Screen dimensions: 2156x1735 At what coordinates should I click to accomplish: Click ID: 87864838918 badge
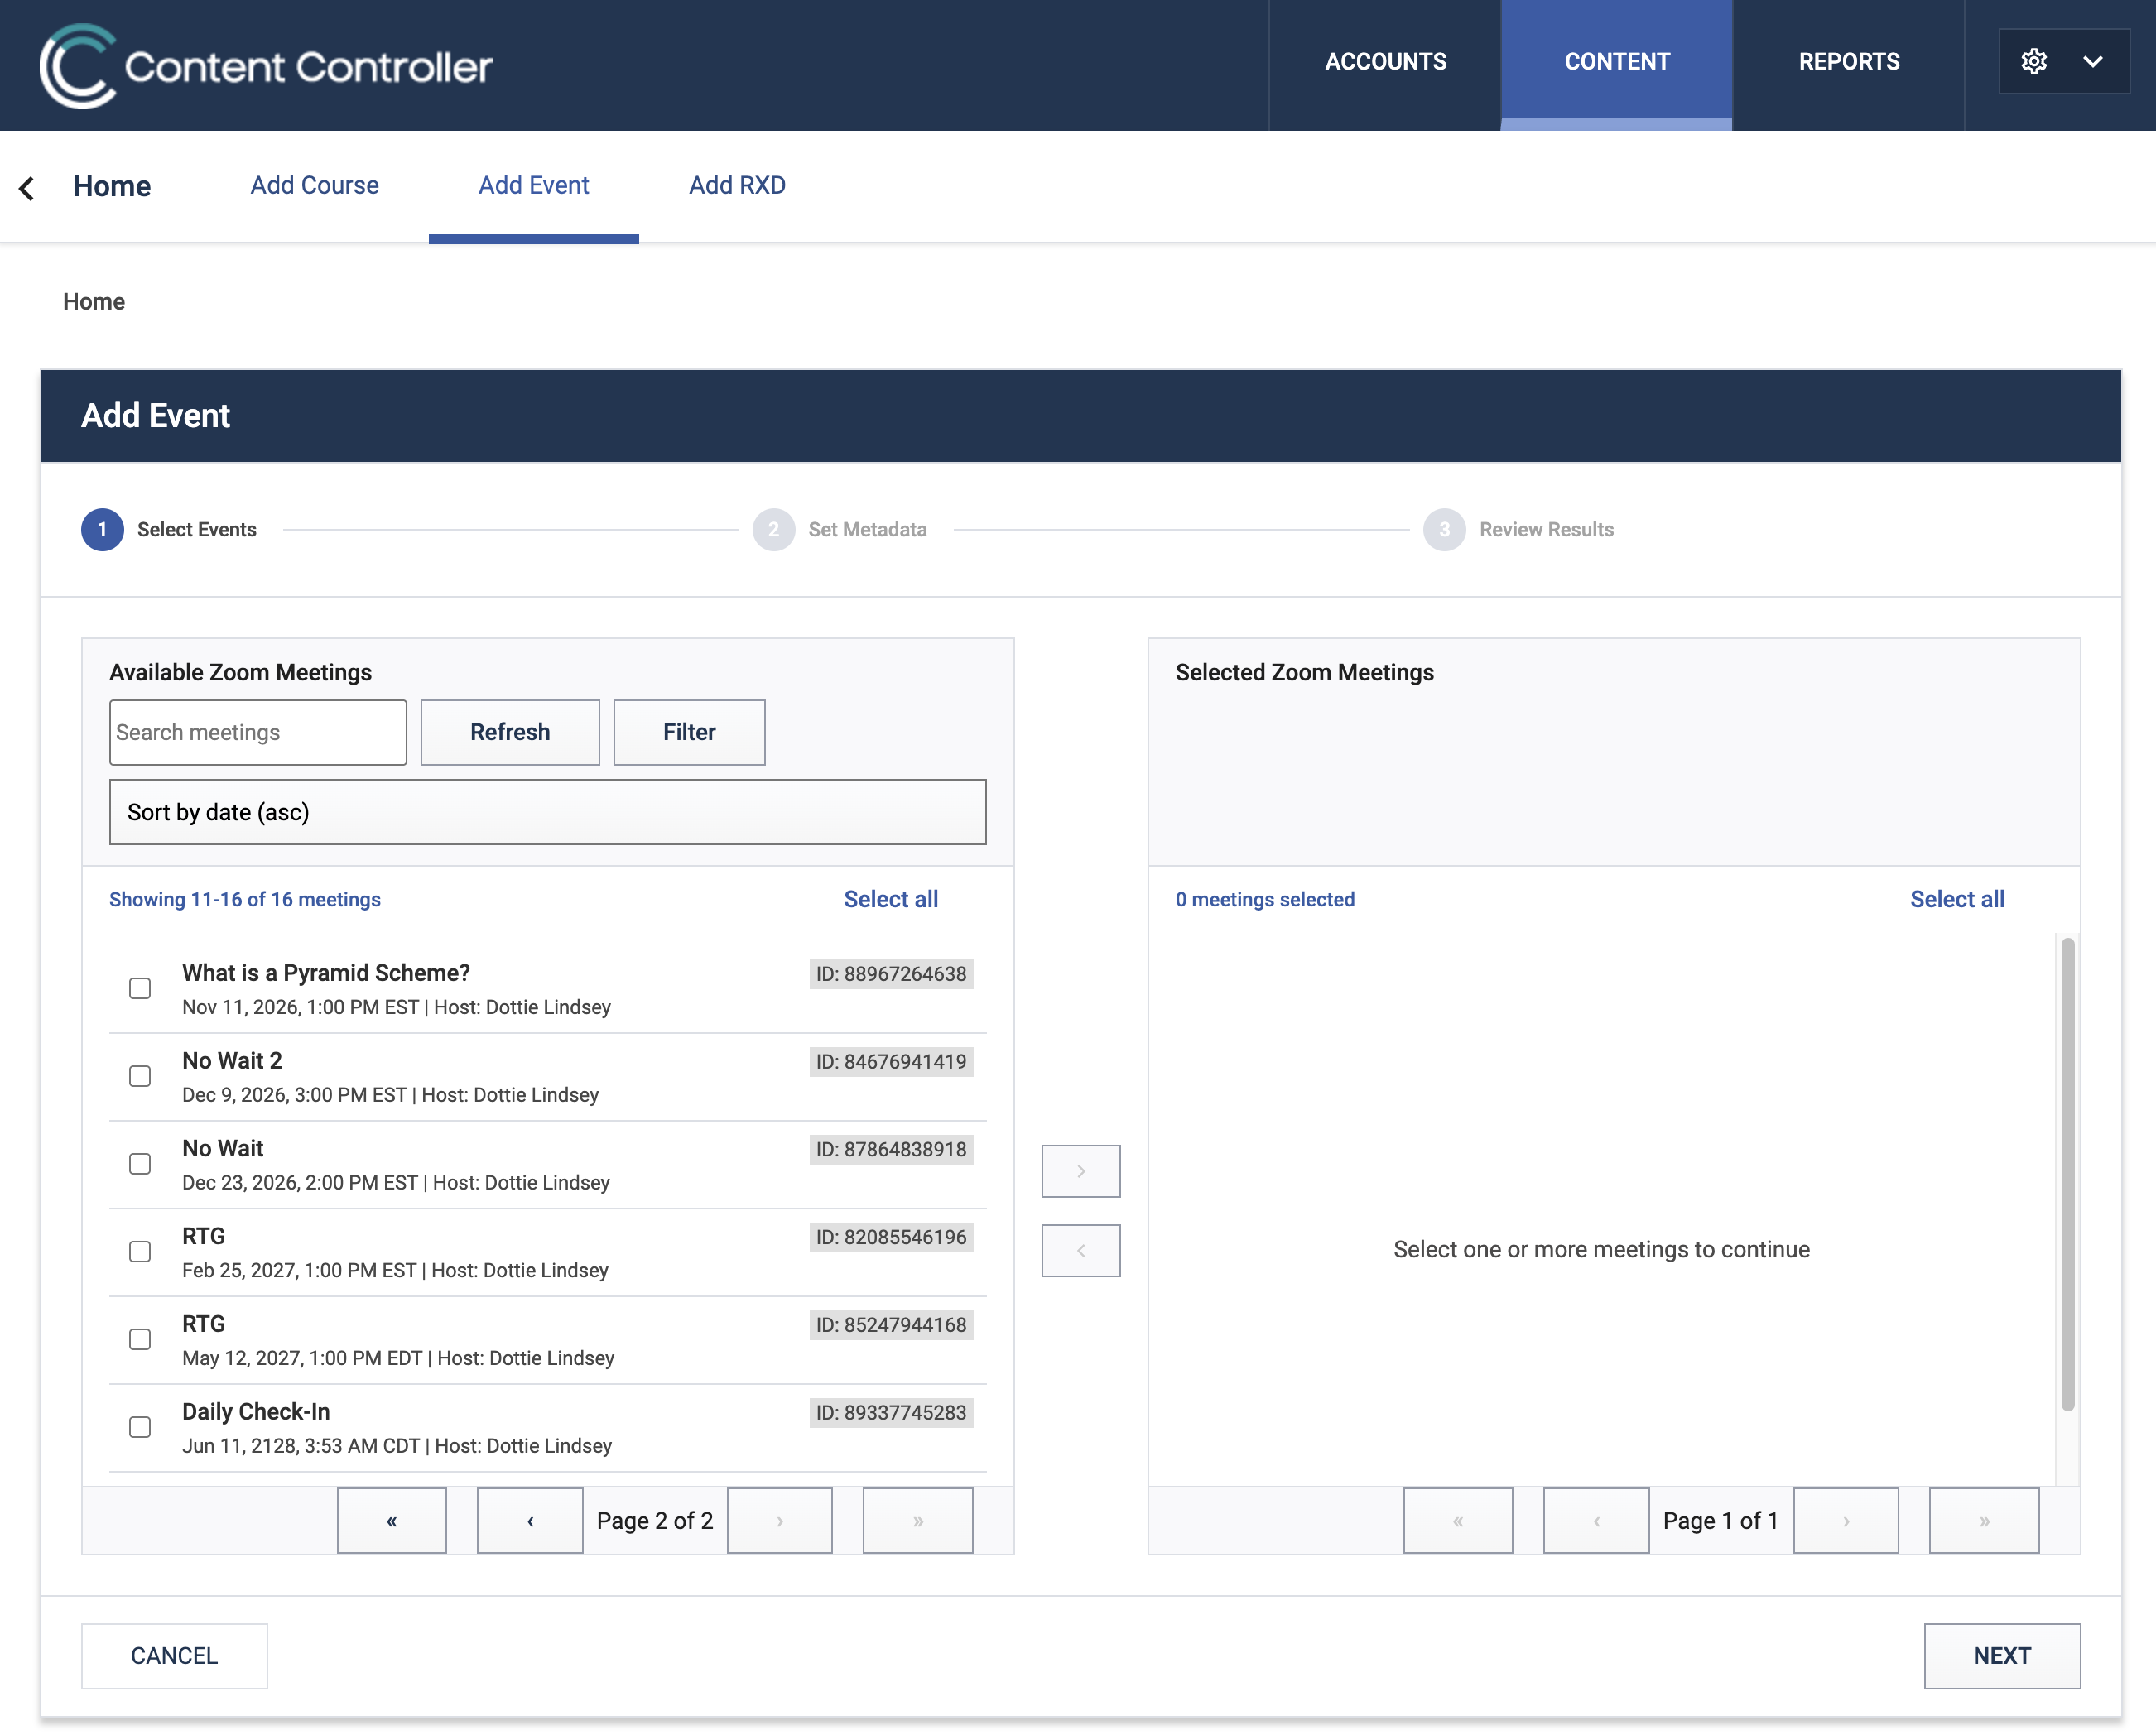click(x=891, y=1150)
